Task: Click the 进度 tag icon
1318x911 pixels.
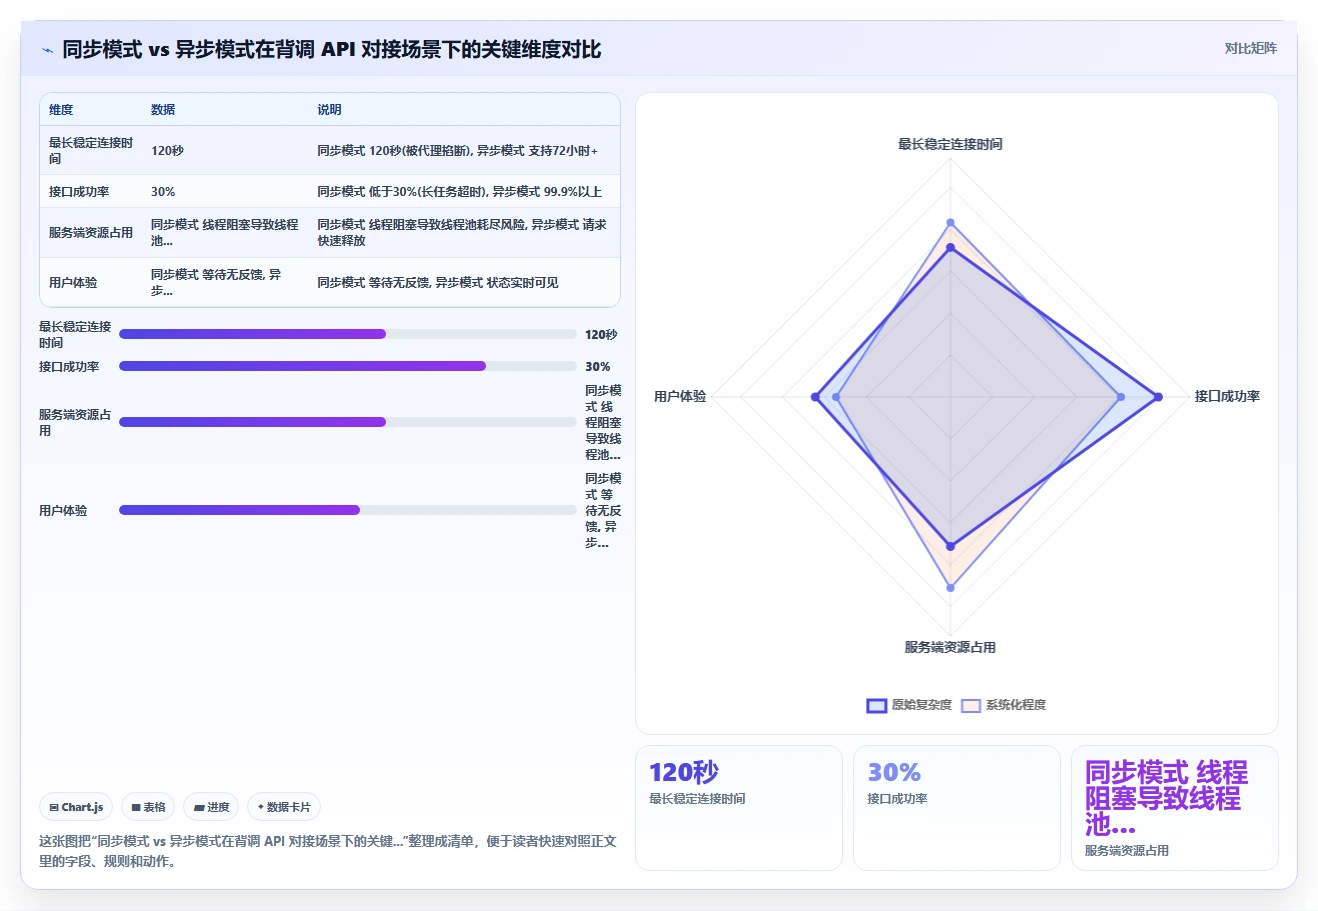Action: 199,807
